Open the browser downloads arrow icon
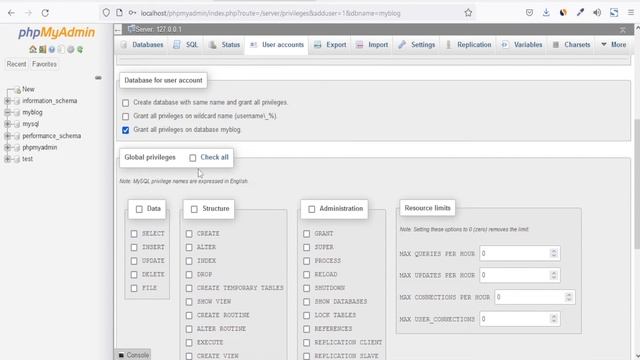The image size is (640, 360). click(x=546, y=13)
